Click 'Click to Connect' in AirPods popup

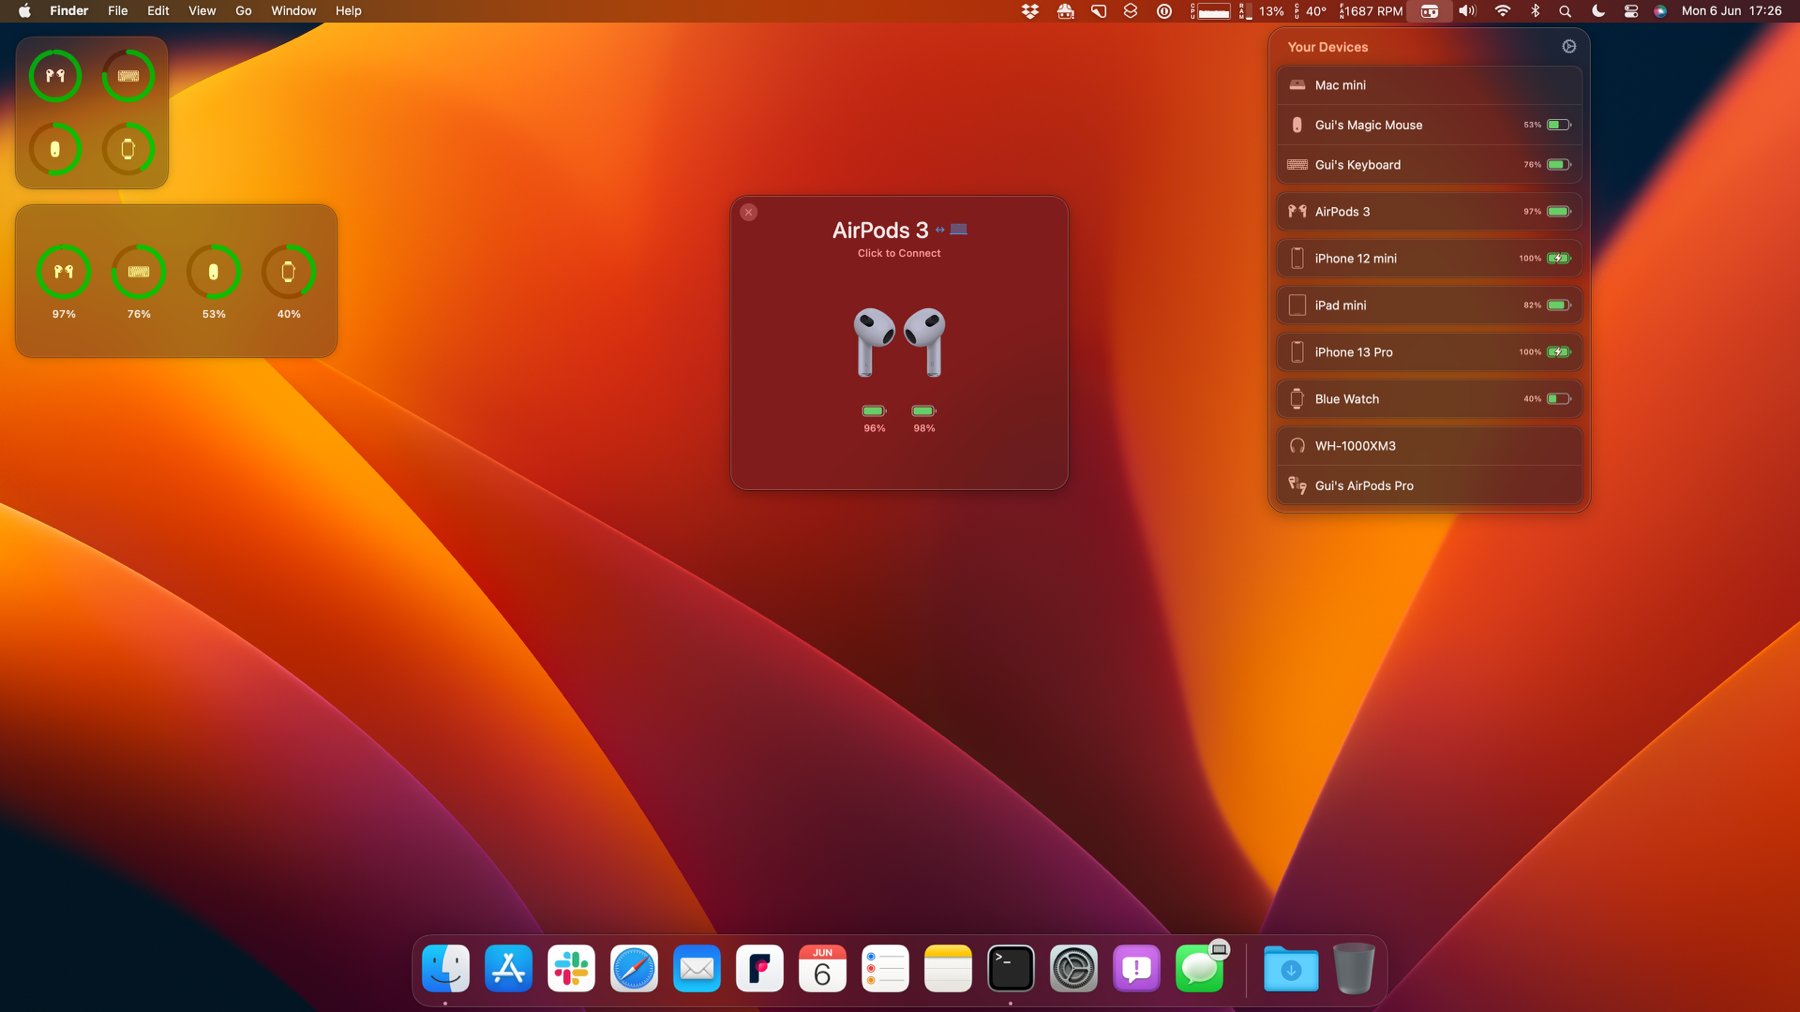tap(899, 253)
